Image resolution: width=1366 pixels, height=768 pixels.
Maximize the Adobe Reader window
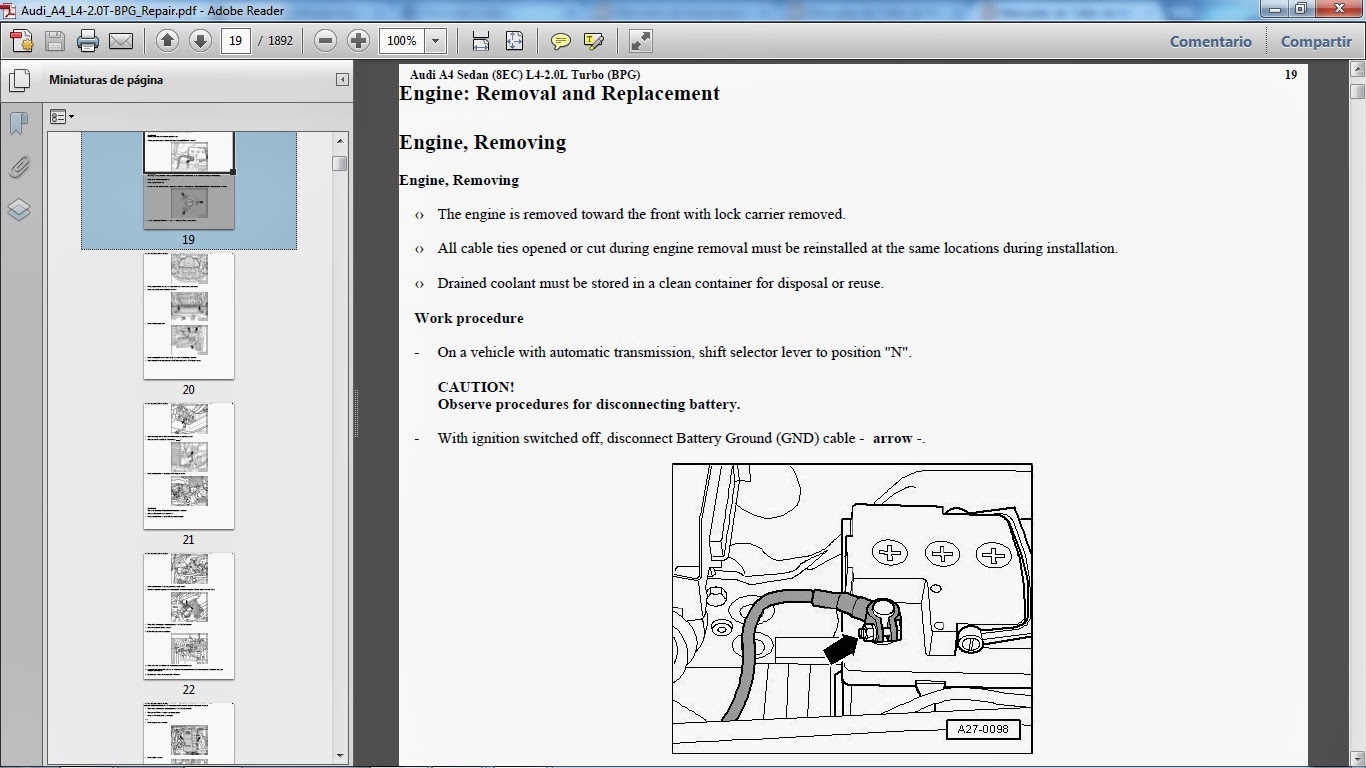click(1300, 9)
